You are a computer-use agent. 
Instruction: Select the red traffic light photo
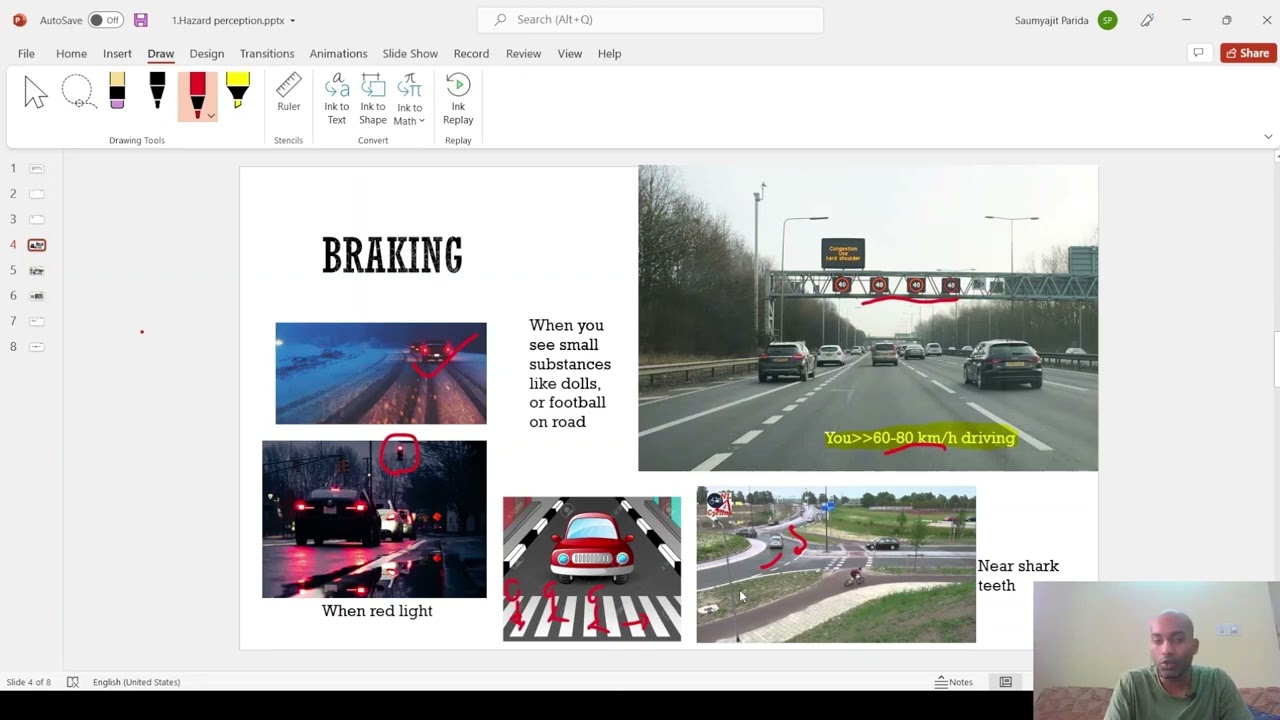tap(374, 519)
